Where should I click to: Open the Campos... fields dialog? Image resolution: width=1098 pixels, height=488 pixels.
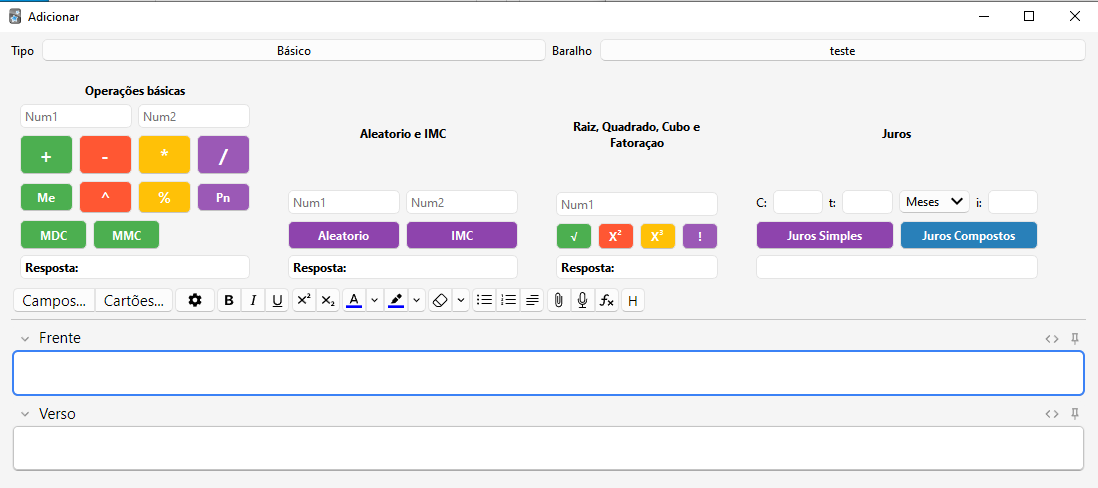tap(54, 300)
